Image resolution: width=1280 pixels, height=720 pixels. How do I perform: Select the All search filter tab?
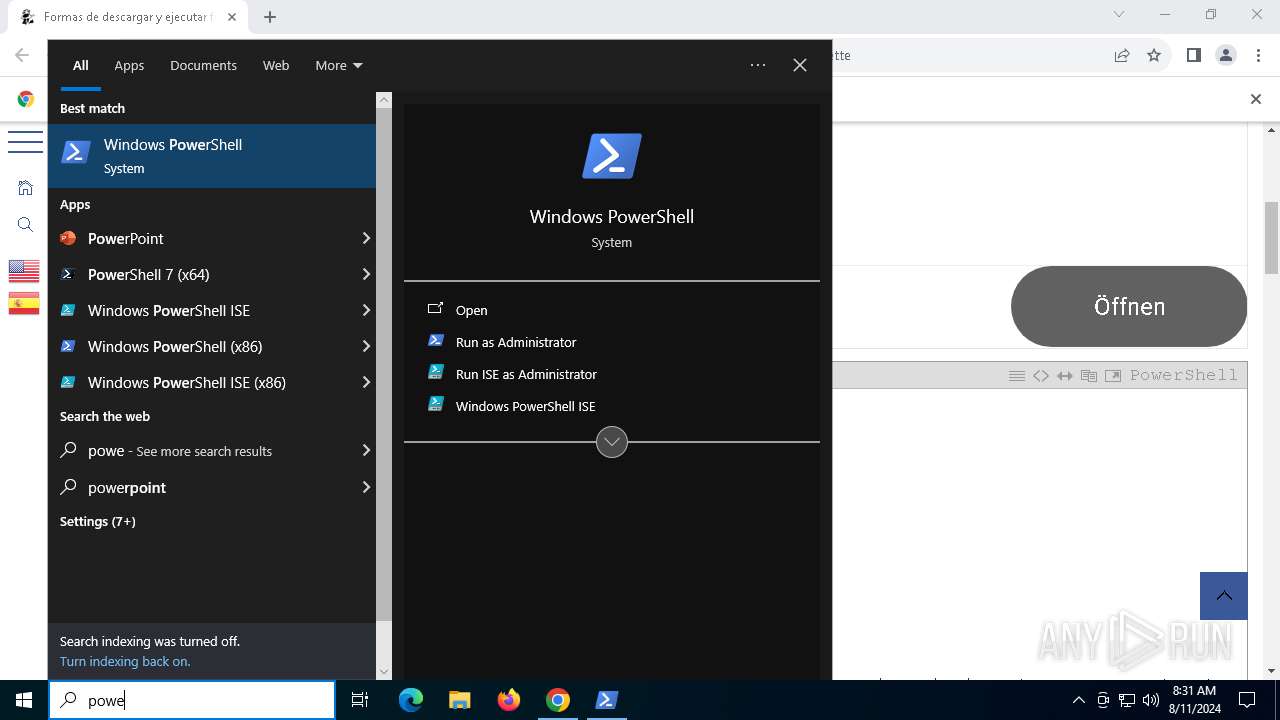pyautogui.click(x=81, y=65)
